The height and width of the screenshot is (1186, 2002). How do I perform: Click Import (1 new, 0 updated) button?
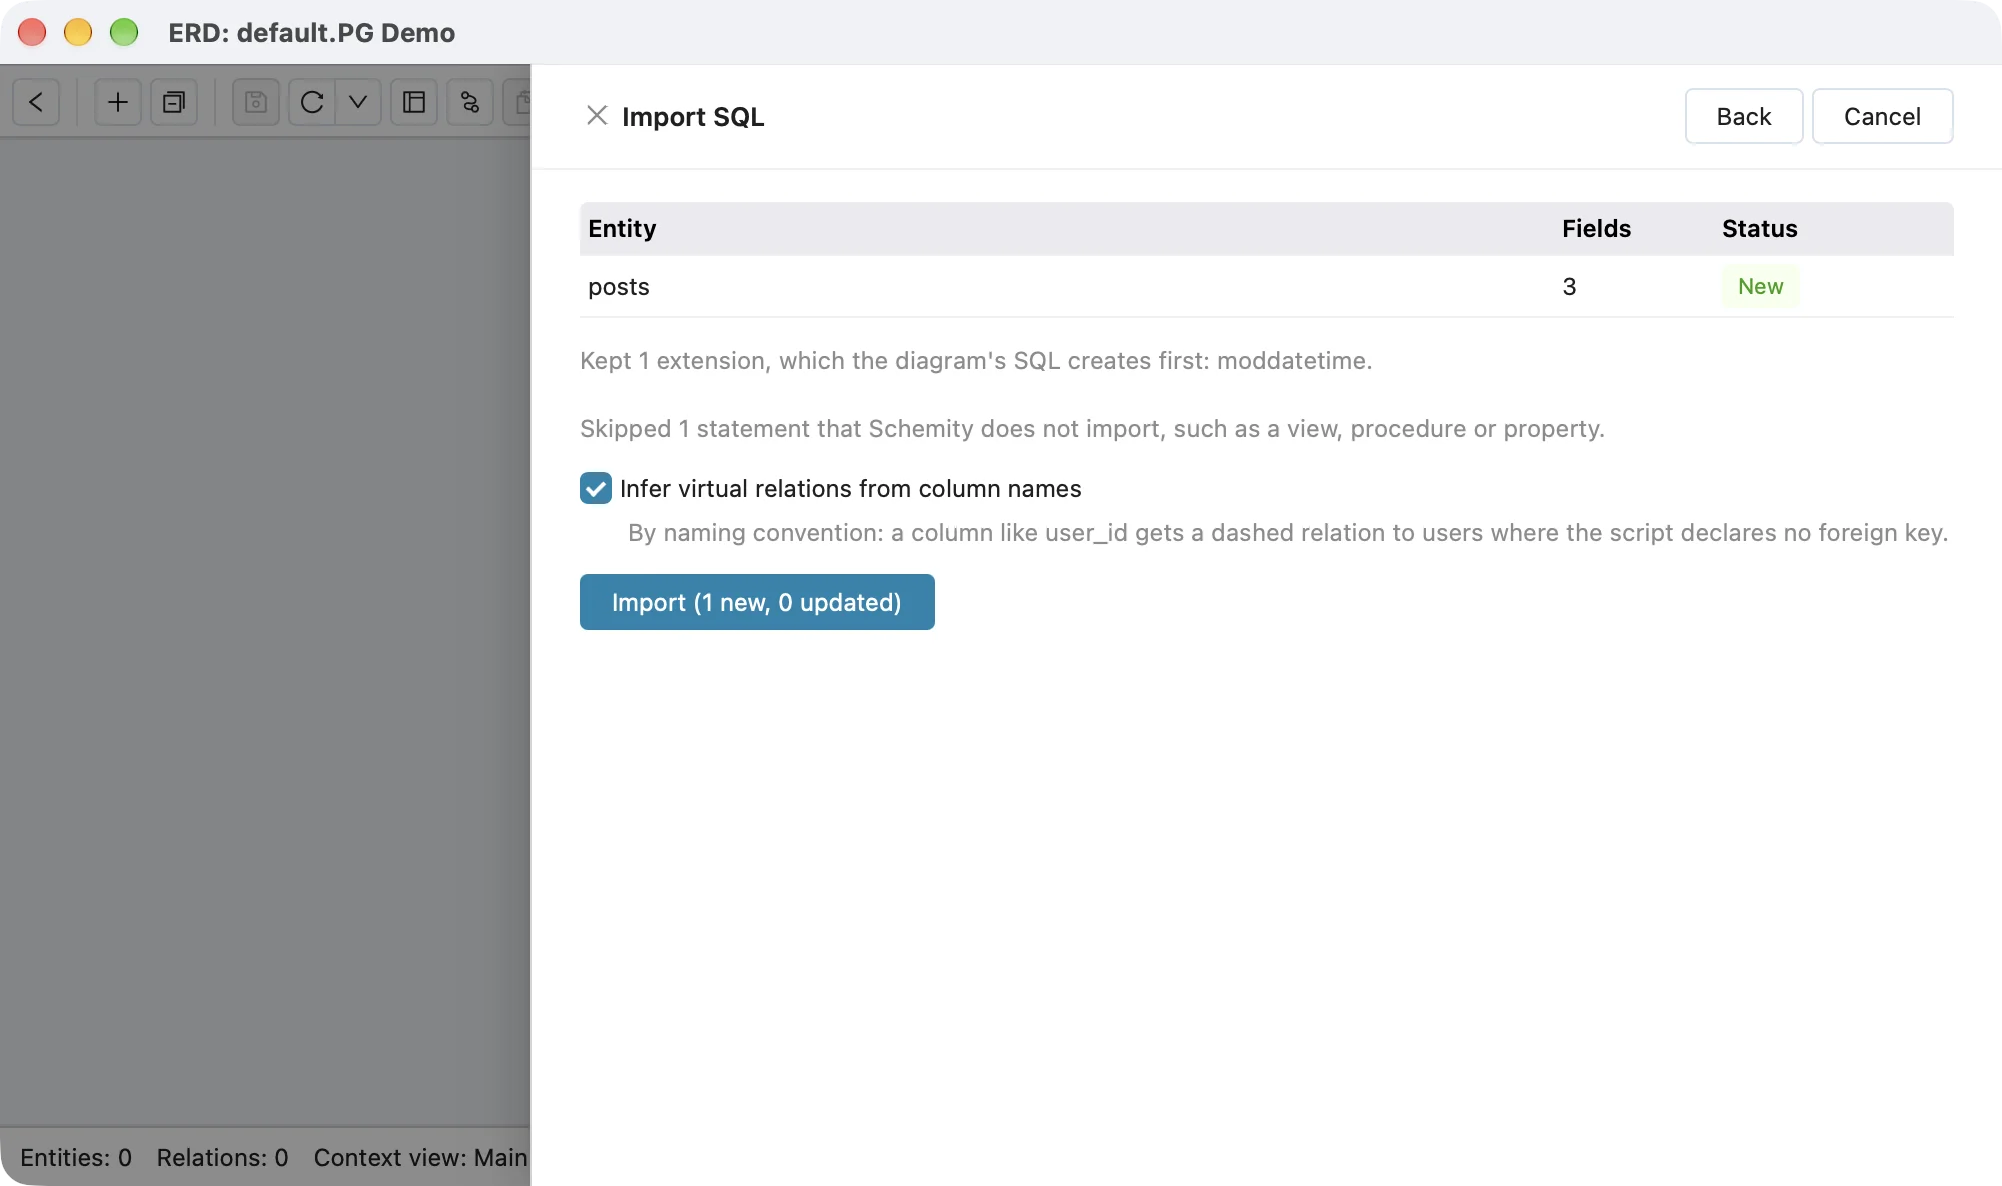[757, 602]
